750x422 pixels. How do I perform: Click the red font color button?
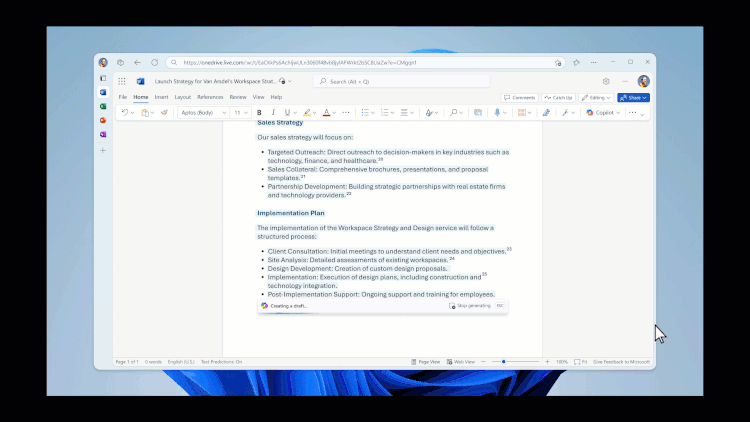click(326, 112)
